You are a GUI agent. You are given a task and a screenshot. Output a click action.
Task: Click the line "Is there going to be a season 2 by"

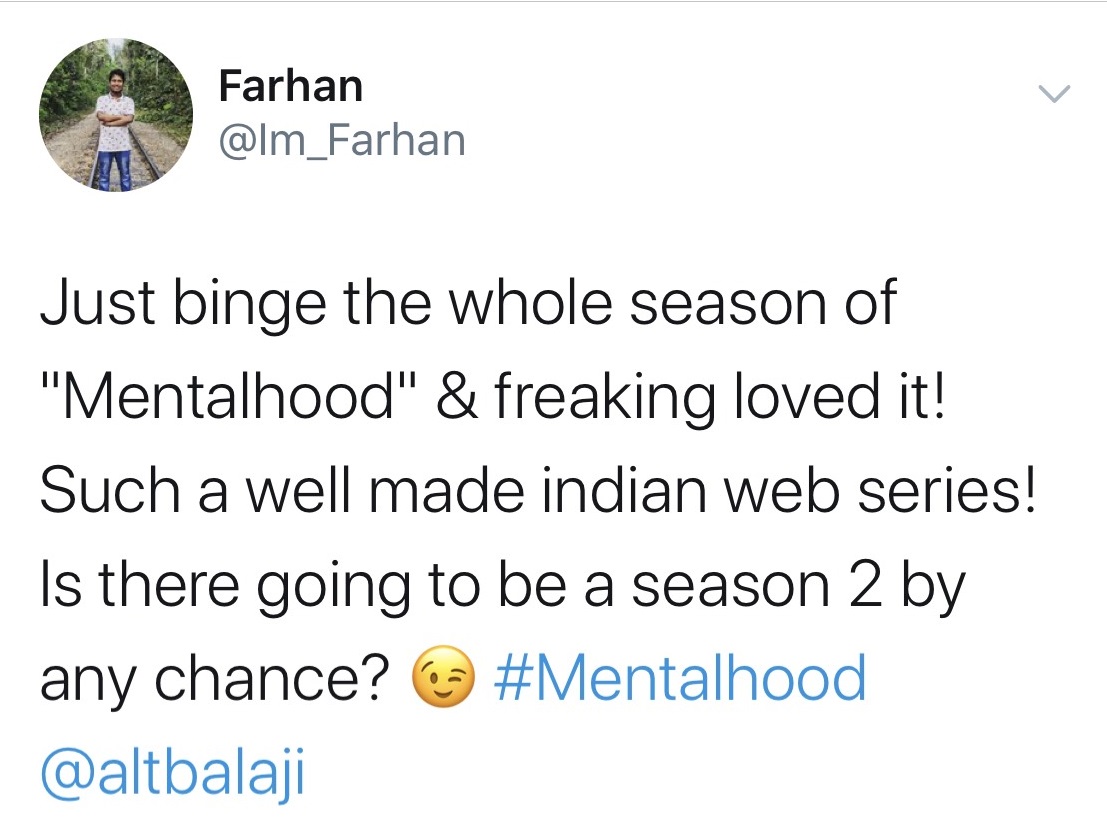pos(503,586)
